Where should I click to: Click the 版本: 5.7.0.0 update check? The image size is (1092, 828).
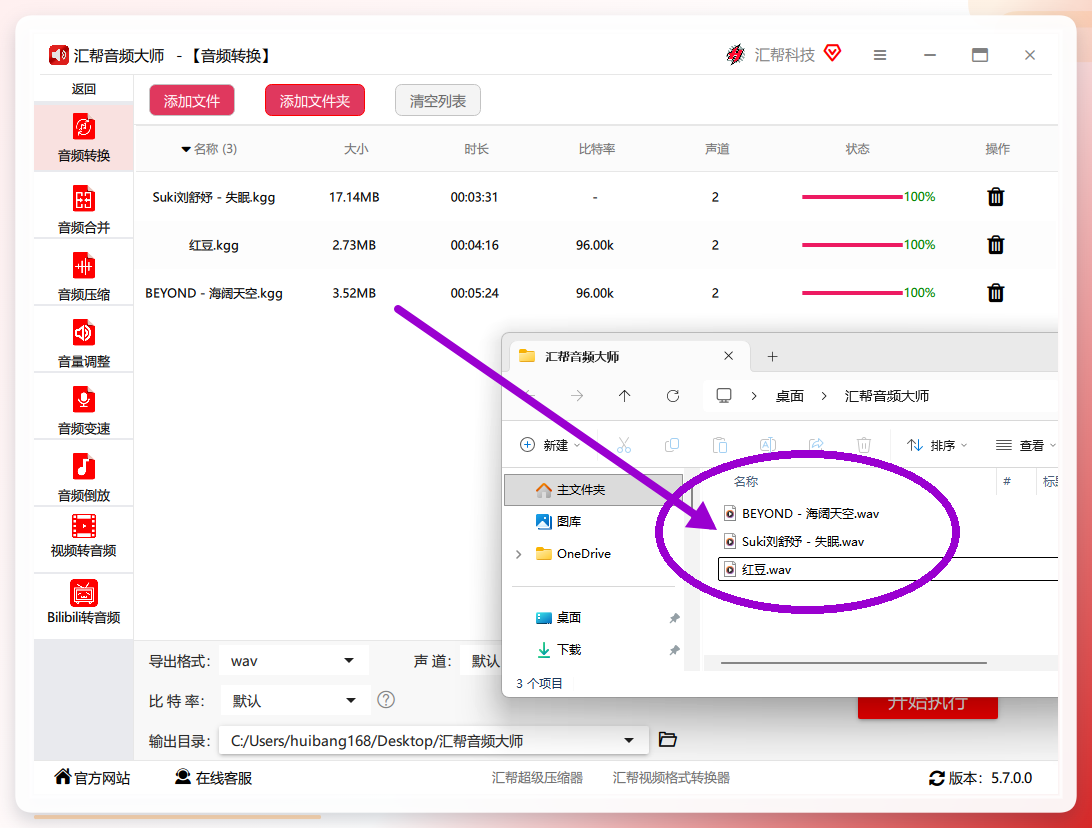tap(981, 778)
